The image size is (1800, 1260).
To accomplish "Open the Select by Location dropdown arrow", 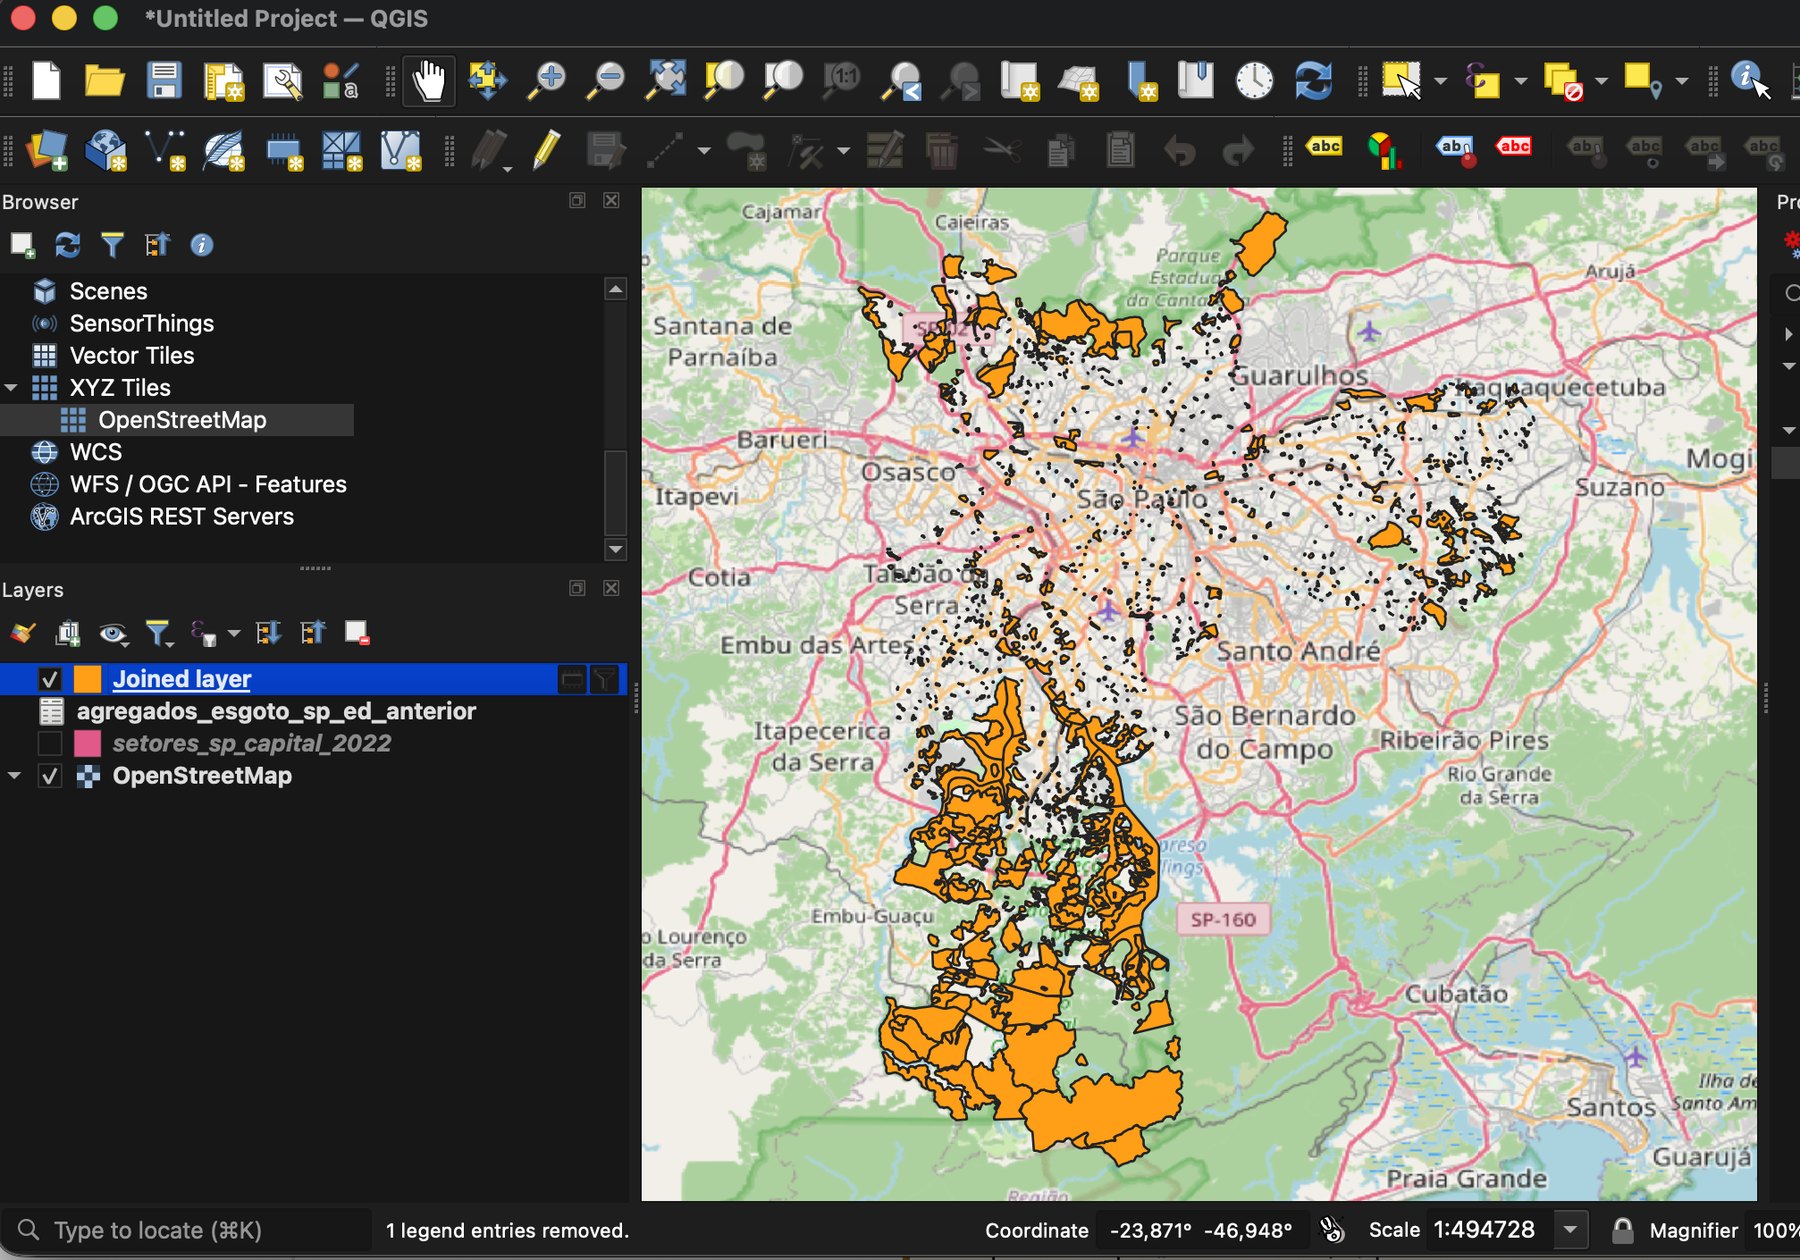I will (x=1681, y=81).
